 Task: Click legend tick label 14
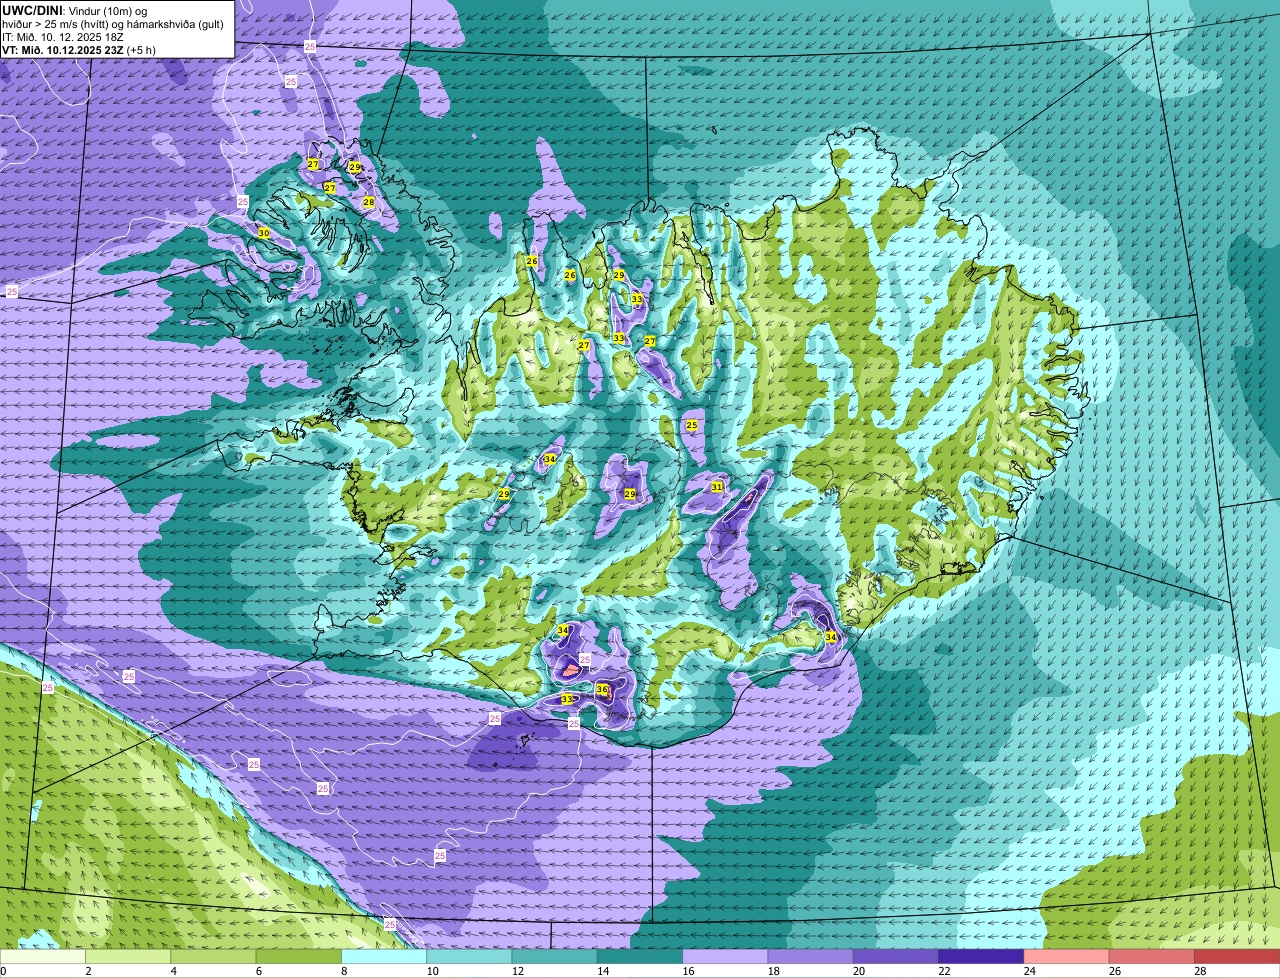tap(602, 971)
